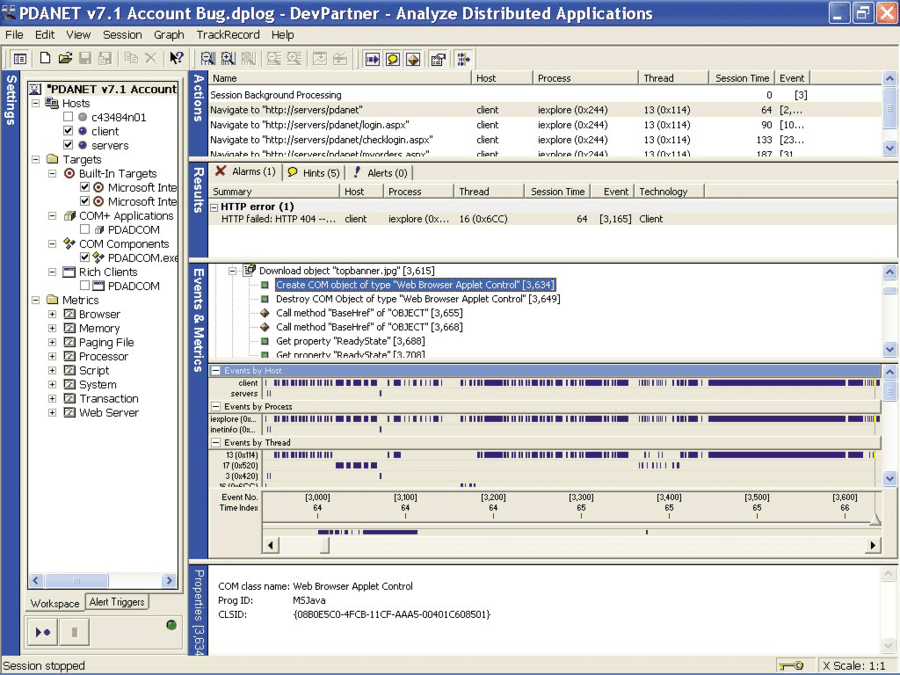Click the key icon in the status bar
Screen dimensions: 900x675
(x=793, y=666)
